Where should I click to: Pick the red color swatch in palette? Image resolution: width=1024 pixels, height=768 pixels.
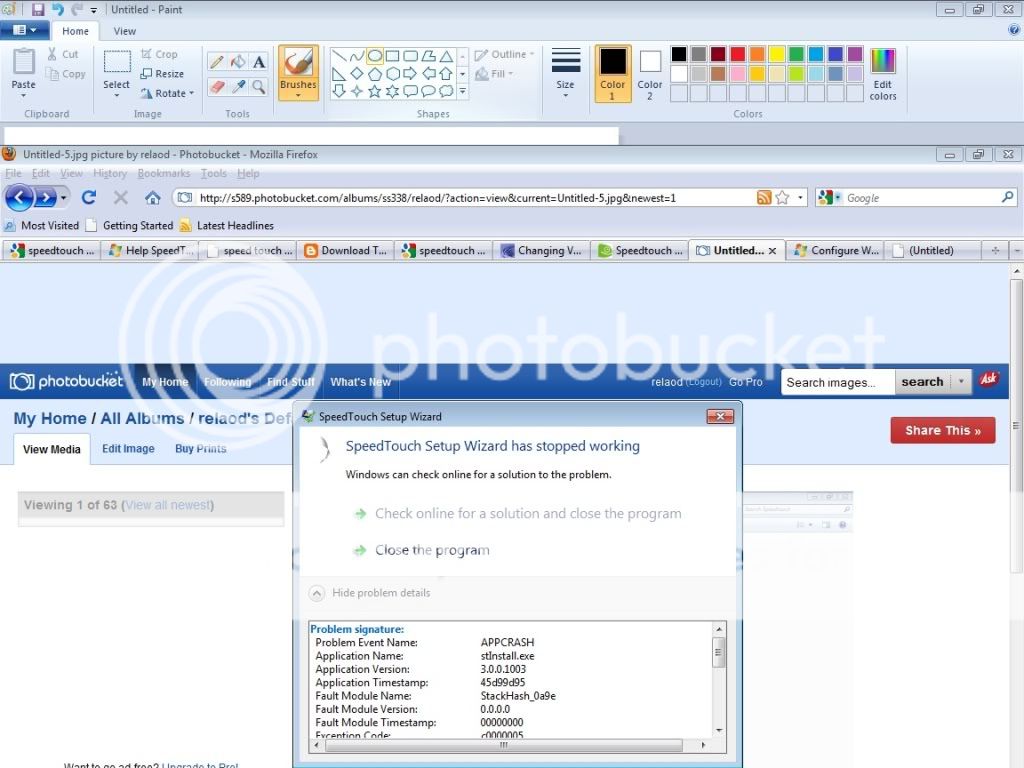(737, 54)
